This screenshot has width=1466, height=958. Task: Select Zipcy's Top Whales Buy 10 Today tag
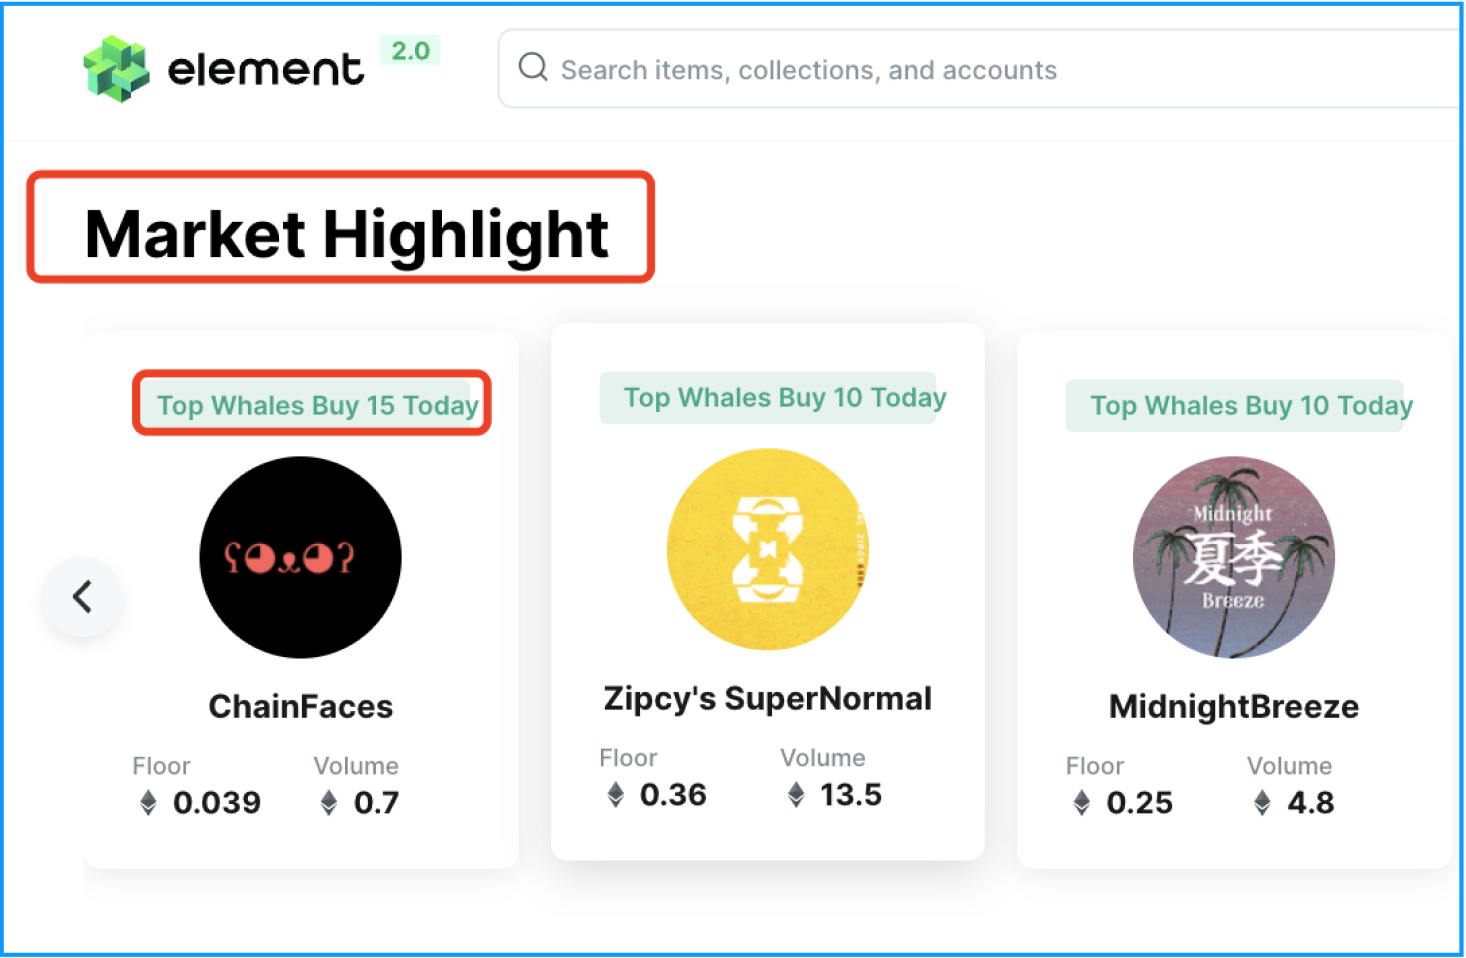(773, 397)
